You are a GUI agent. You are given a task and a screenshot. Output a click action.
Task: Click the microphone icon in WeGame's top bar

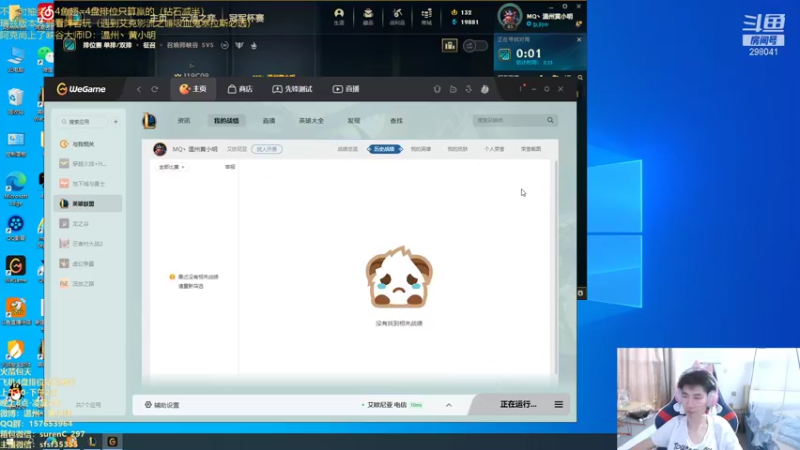point(437,89)
